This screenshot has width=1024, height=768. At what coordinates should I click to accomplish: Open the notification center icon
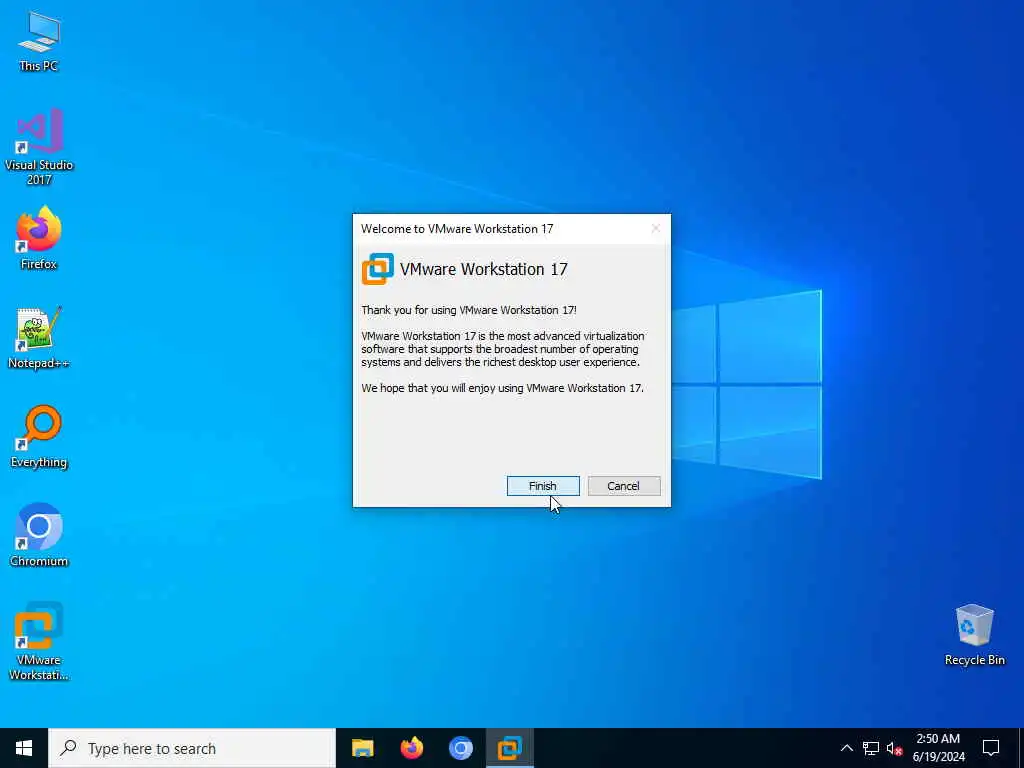pyautogui.click(x=991, y=748)
